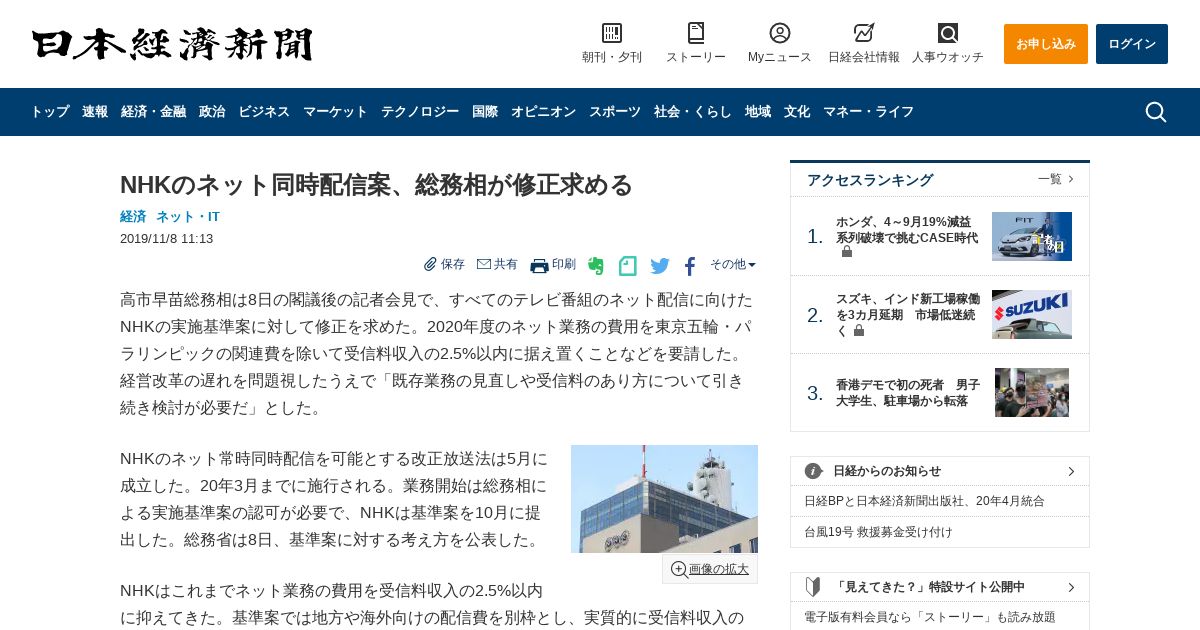Open スポーツ navigation item

tap(615, 112)
